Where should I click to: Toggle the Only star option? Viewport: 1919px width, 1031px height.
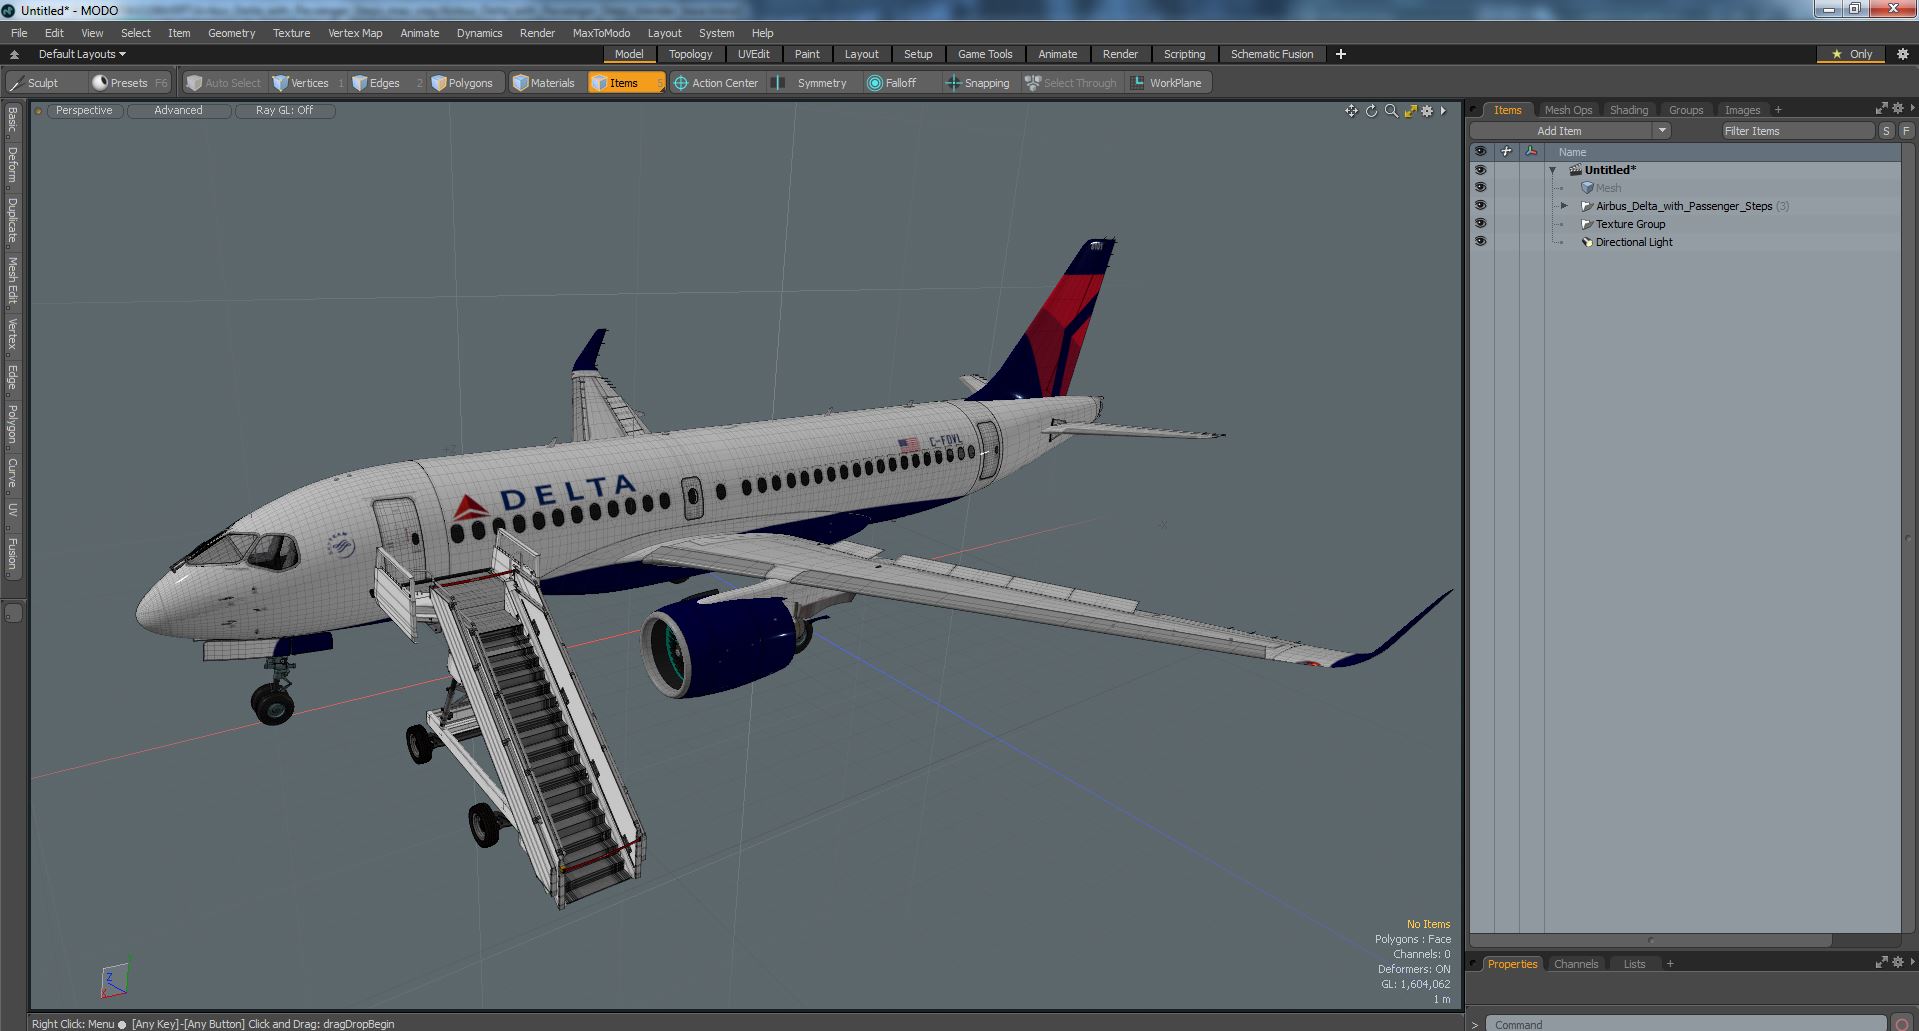click(1852, 54)
